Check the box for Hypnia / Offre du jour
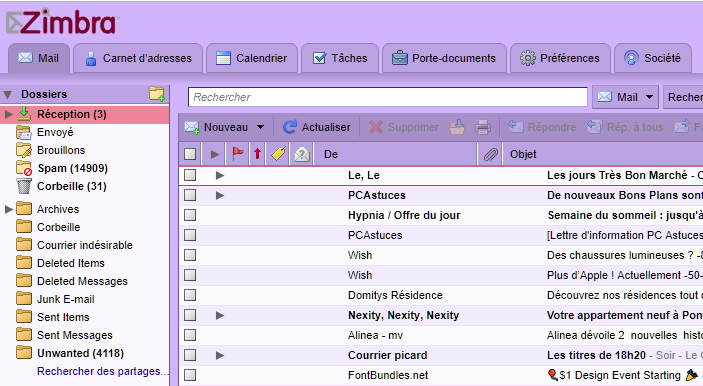Image resolution: width=703 pixels, height=386 pixels. click(x=190, y=215)
